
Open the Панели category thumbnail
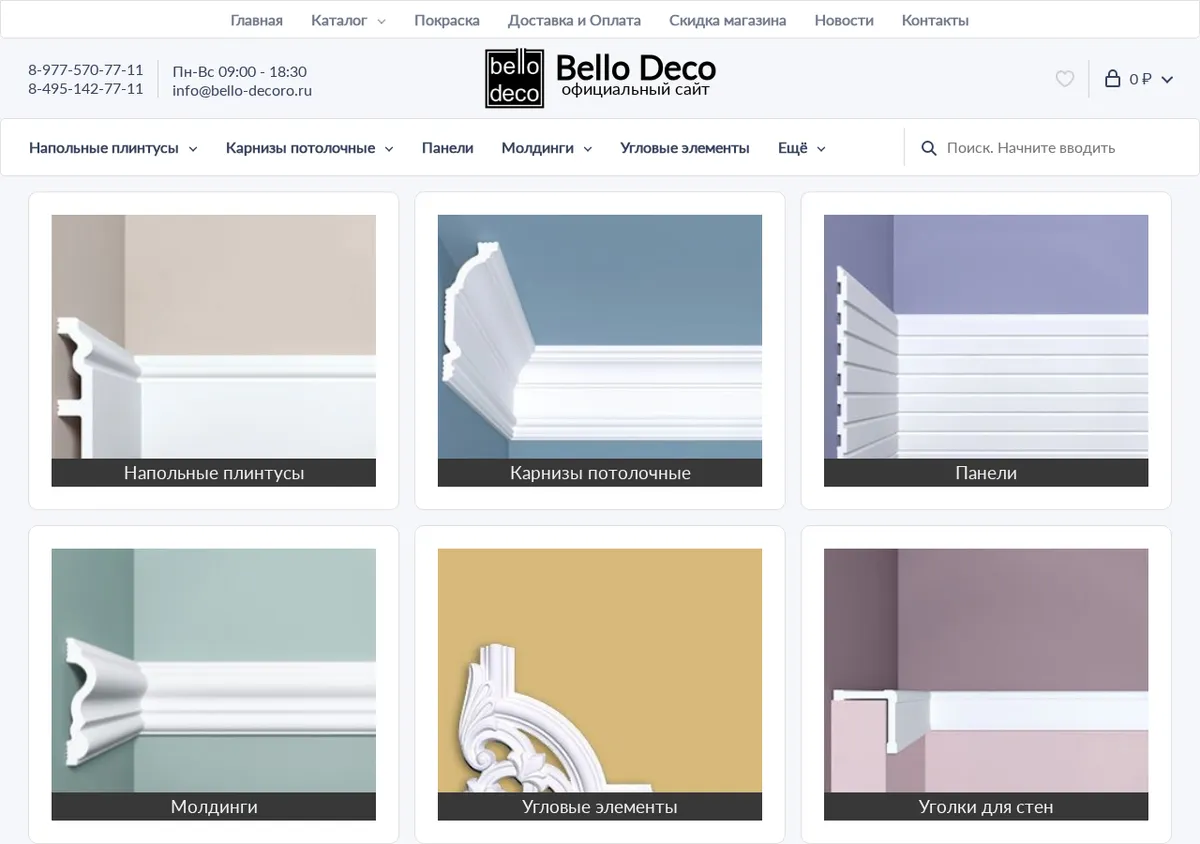(986, 351)
